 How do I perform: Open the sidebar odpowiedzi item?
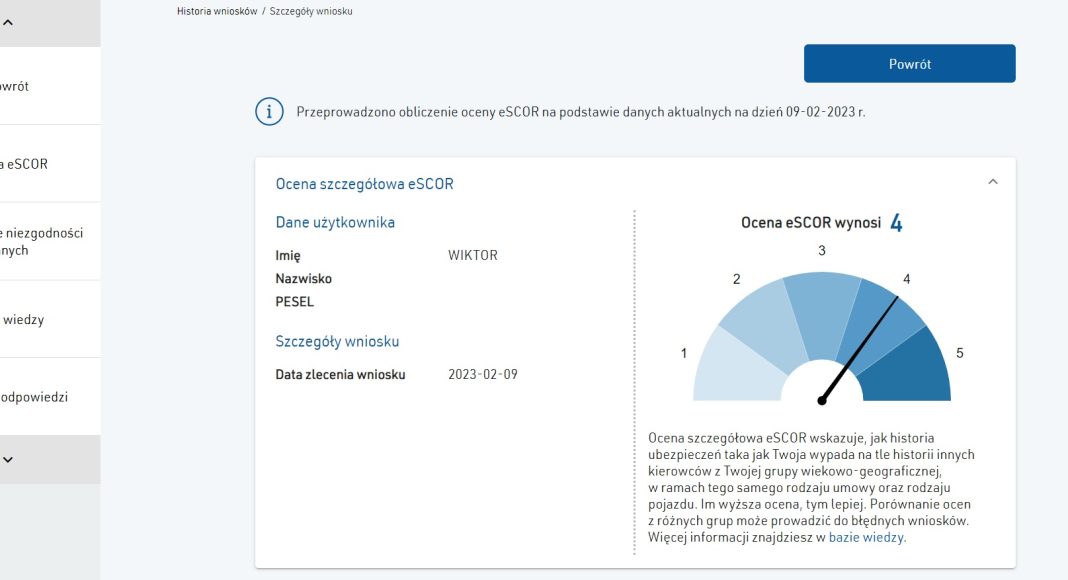coord(35,397)
